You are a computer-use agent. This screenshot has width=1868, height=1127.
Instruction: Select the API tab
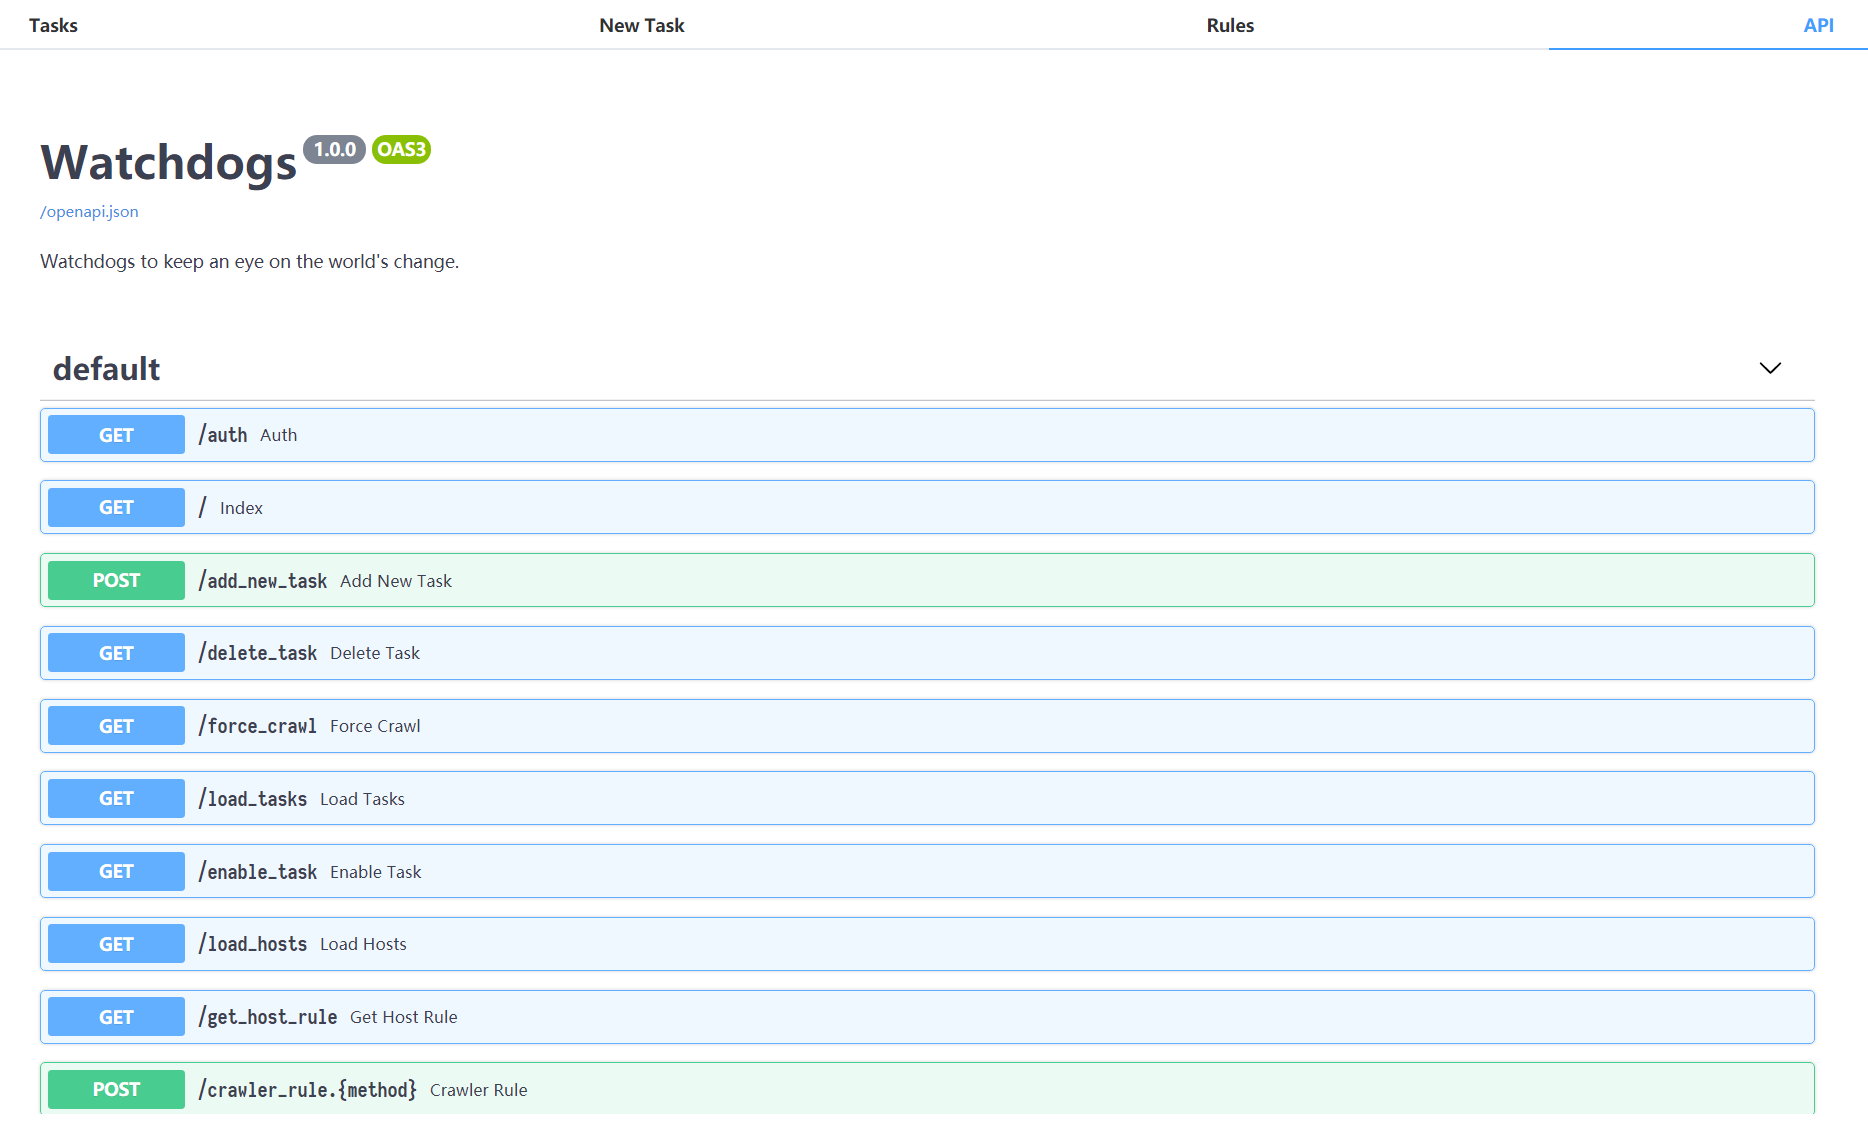[x=1817, y=25]
